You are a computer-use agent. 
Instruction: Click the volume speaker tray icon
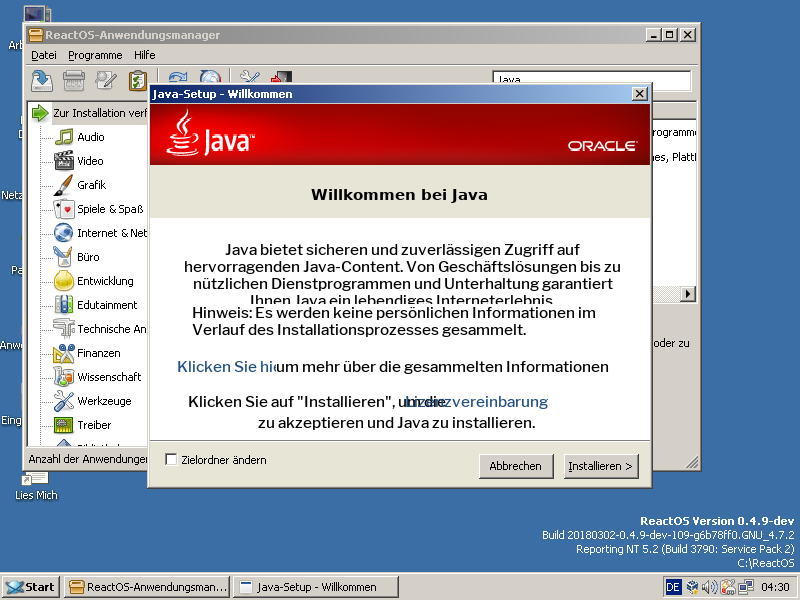[x=710, y=587]
